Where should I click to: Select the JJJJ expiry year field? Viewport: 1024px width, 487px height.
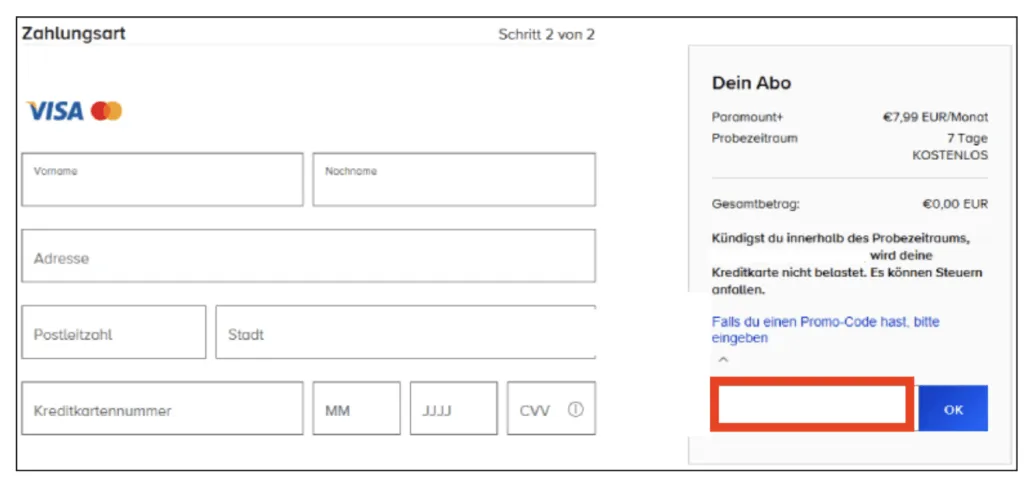pos(453,409)
